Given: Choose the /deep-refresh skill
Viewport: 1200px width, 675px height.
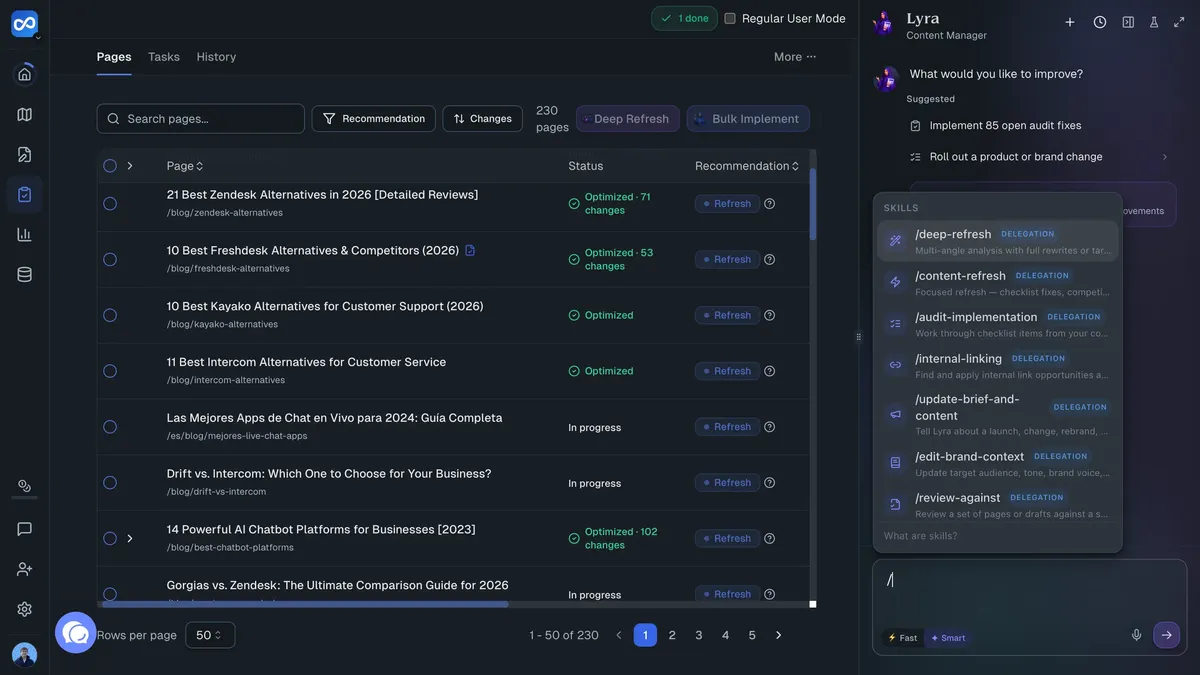Looking at the screenshot, I should (998, 241).
